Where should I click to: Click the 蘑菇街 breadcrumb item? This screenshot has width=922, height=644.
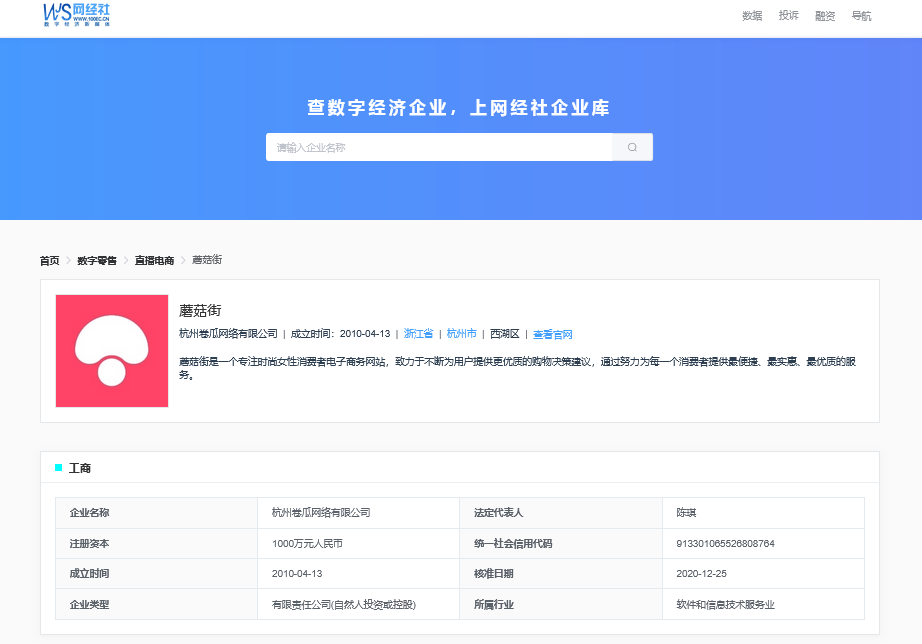pos(207,260)
